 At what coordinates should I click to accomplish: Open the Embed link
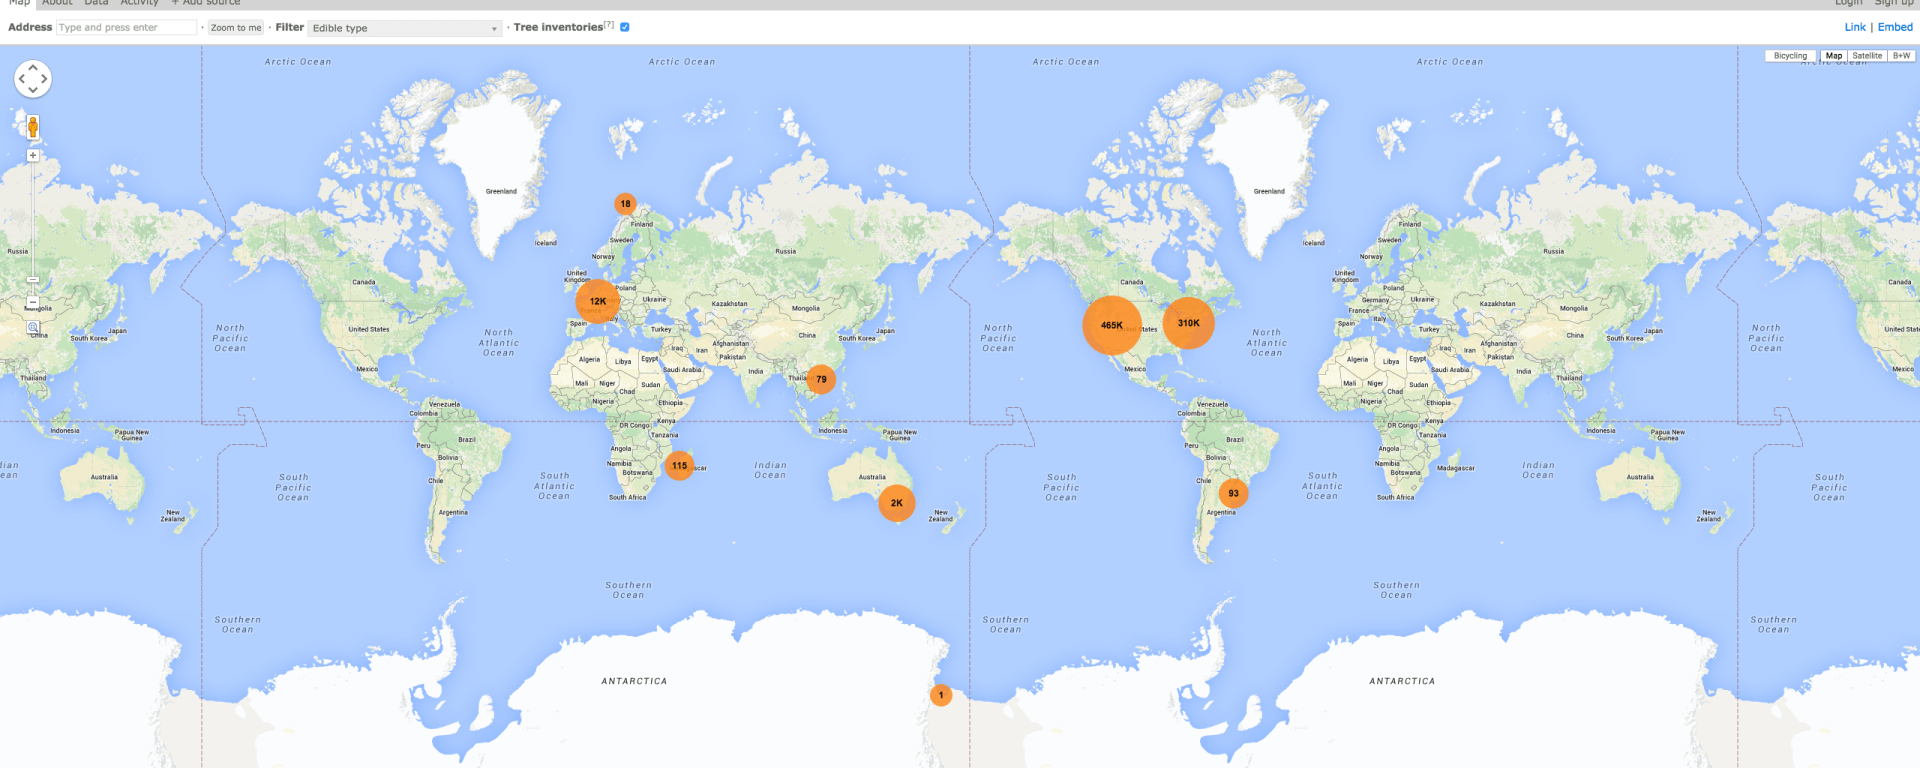[x=1895, y=27]
